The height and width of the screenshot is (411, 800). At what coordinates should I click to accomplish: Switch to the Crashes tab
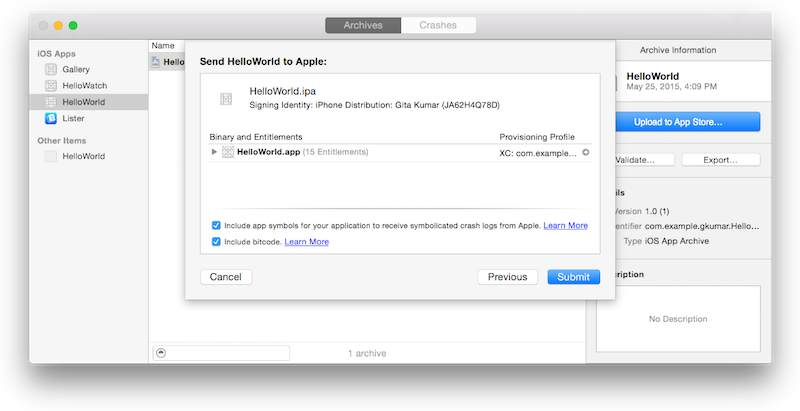pos(438,25)
